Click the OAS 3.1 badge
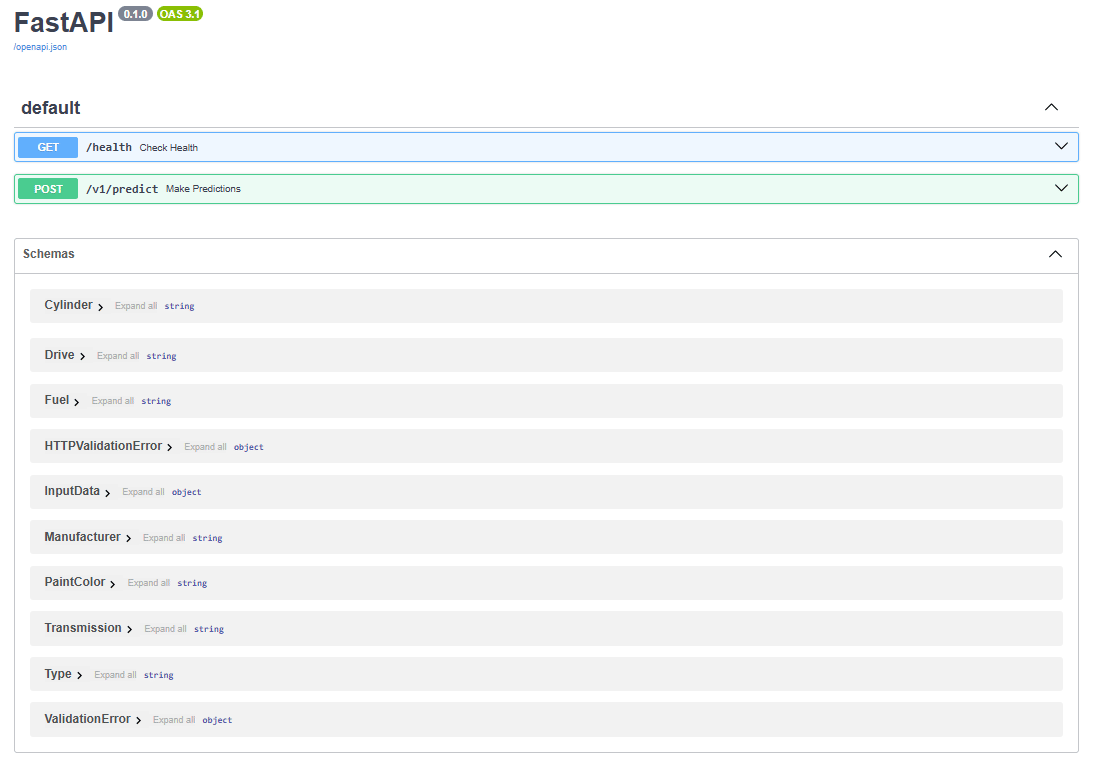This screenshot has height=779, width=1103. 180,14
